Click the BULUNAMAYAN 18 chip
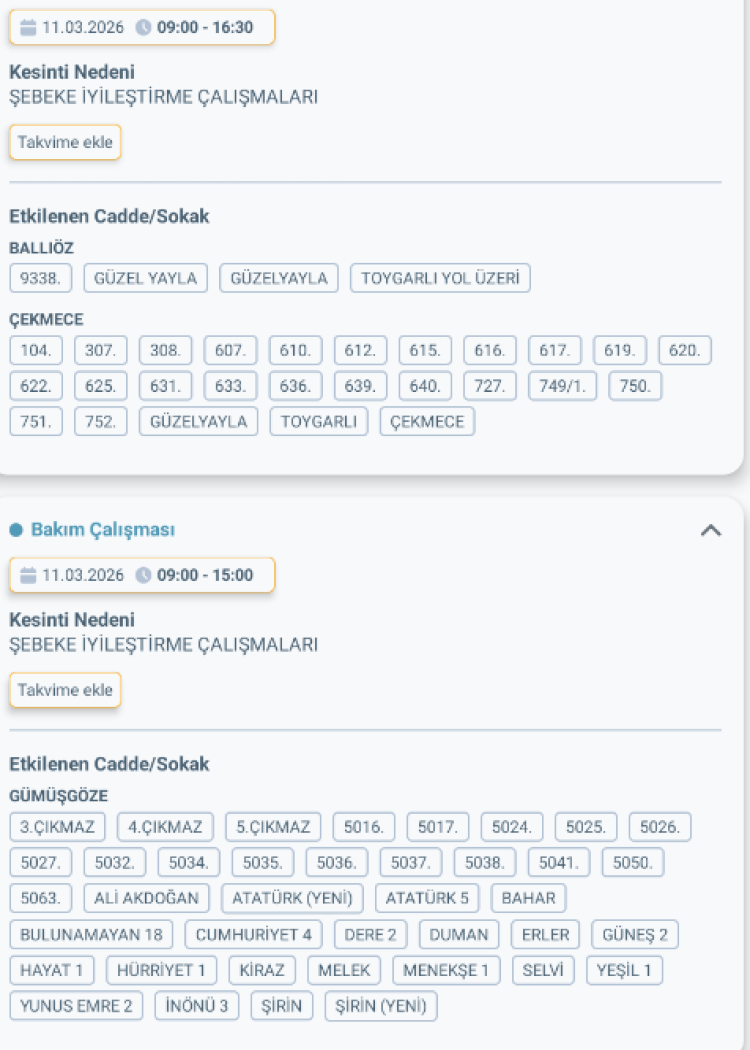 tap(88, 934)
